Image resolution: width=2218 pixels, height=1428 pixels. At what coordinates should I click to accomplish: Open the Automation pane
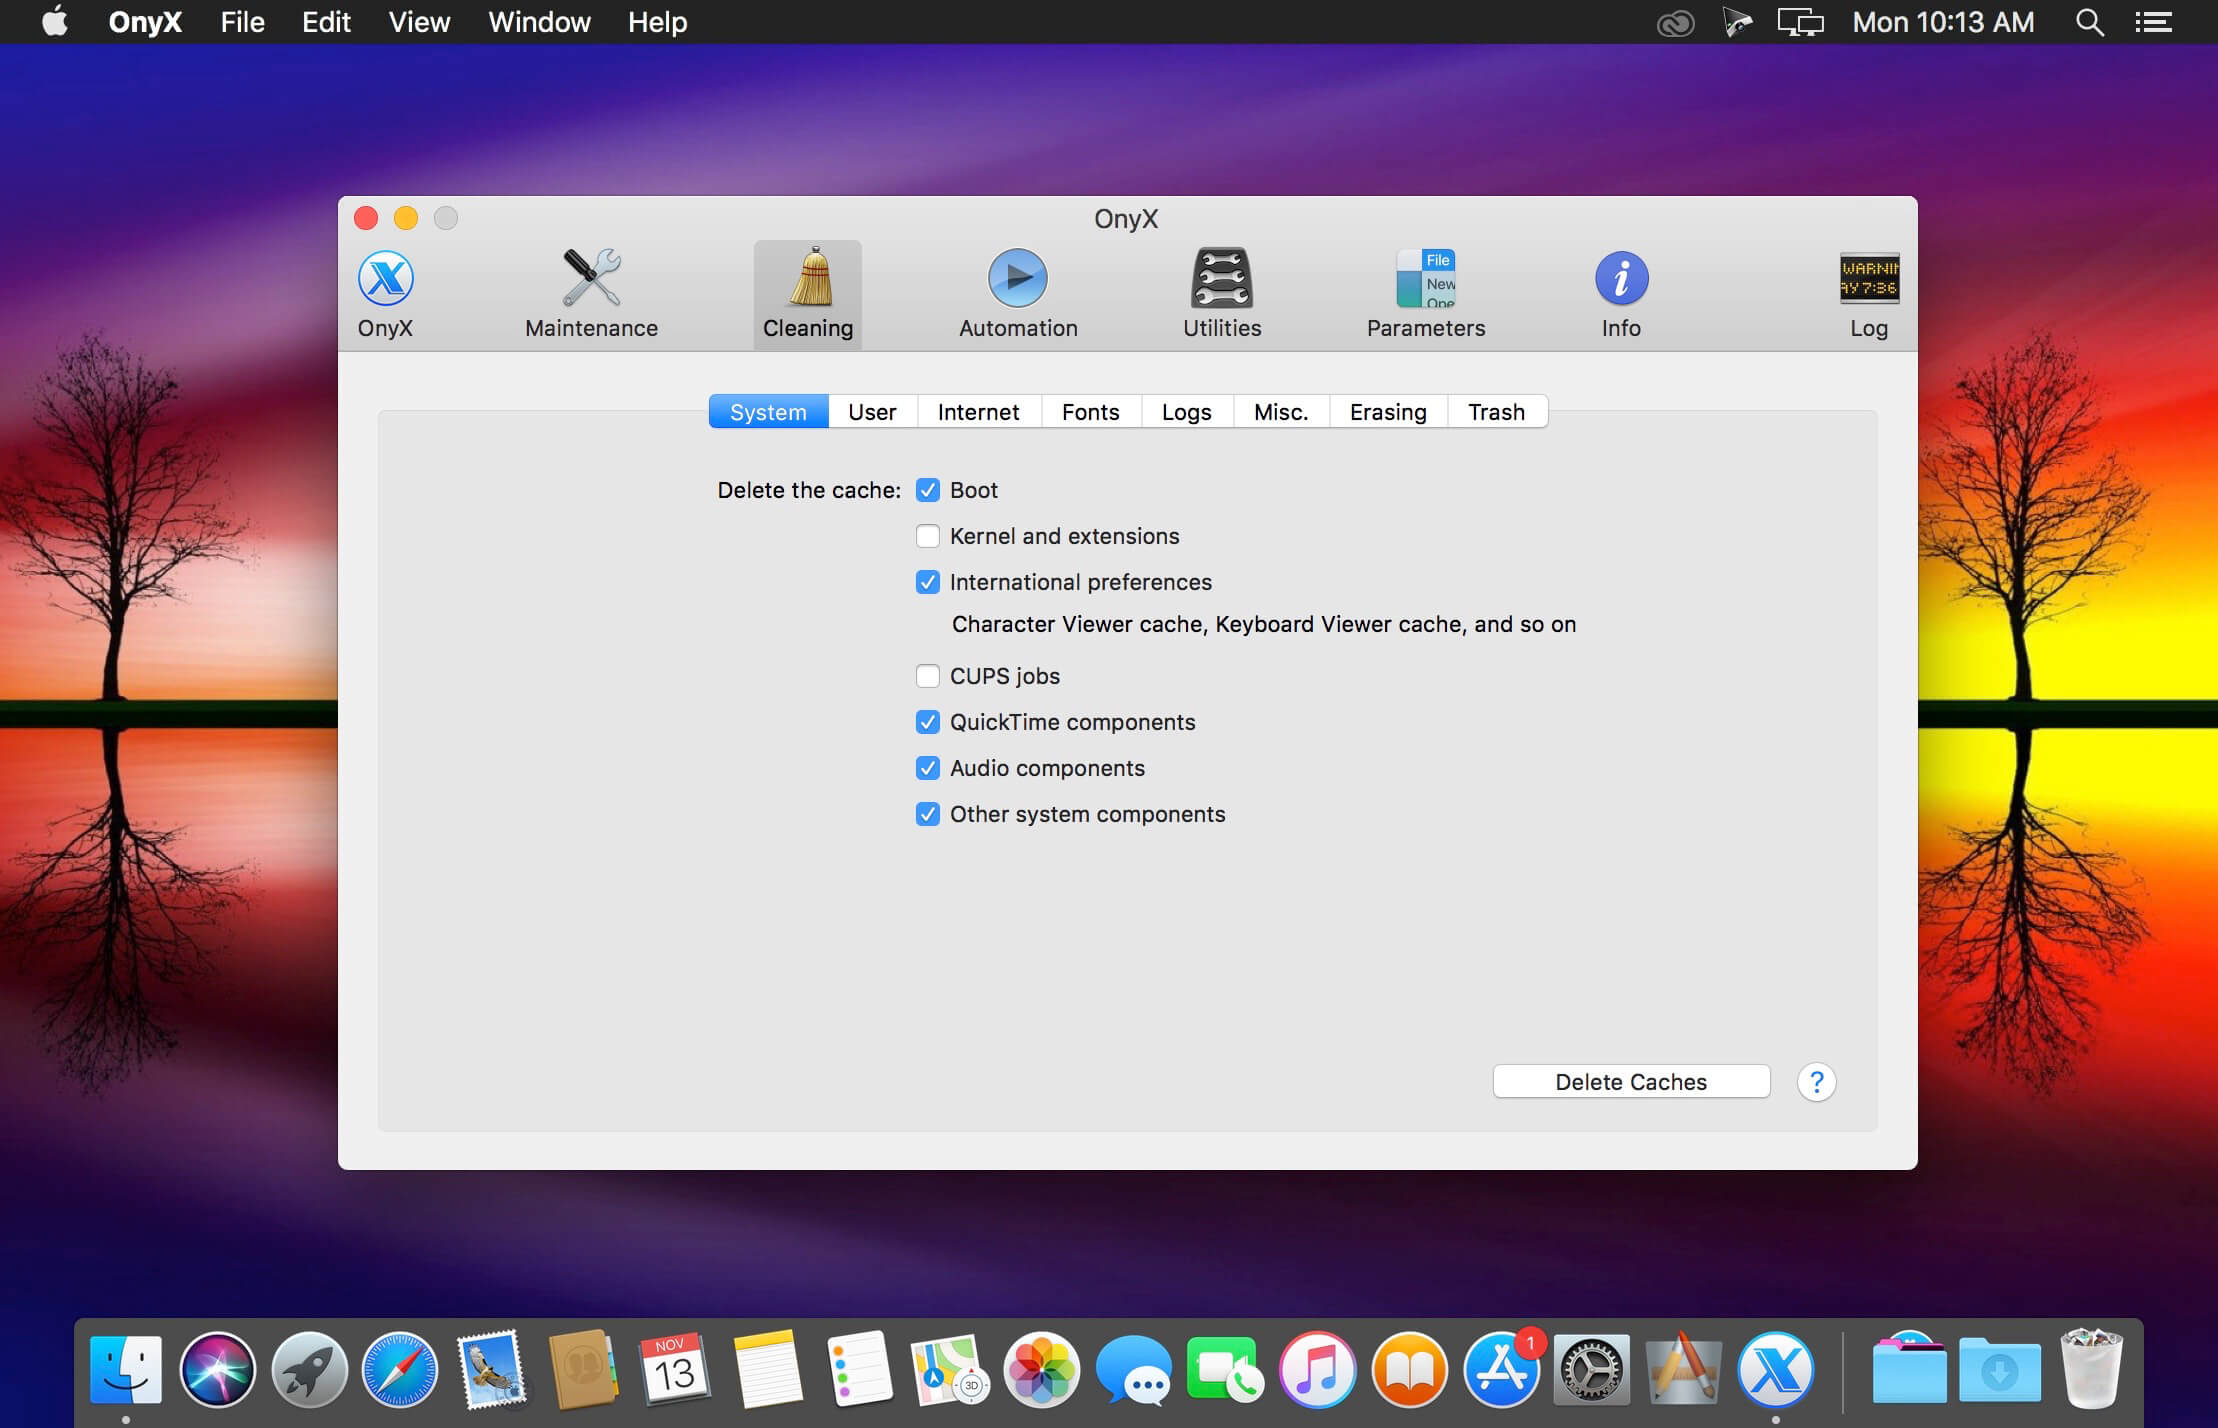(1018, 294)
